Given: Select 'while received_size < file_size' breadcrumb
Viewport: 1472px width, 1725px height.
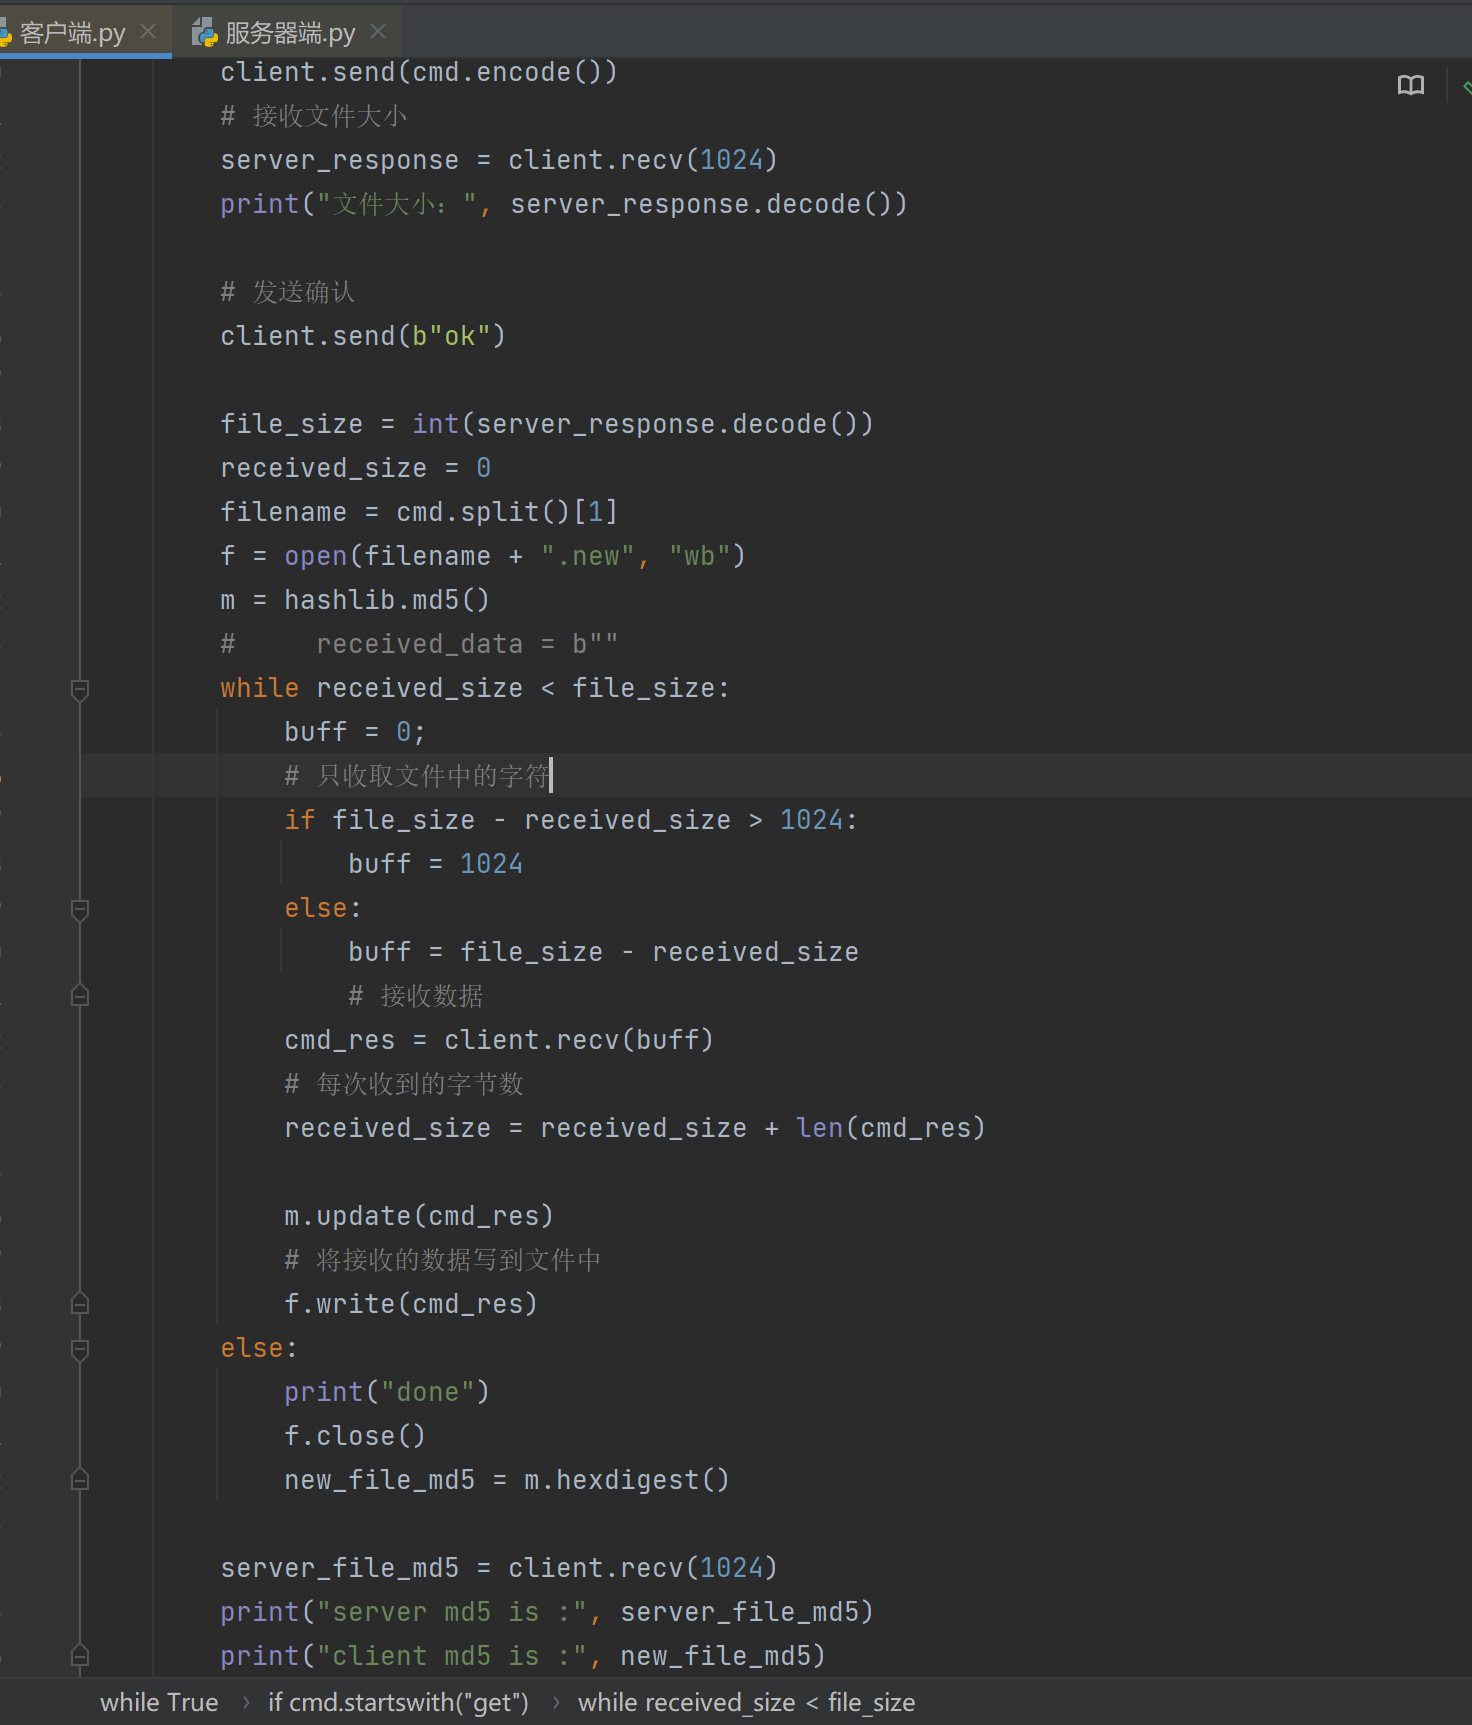Looking at the screenshot, I should (x=746, y=1702).
